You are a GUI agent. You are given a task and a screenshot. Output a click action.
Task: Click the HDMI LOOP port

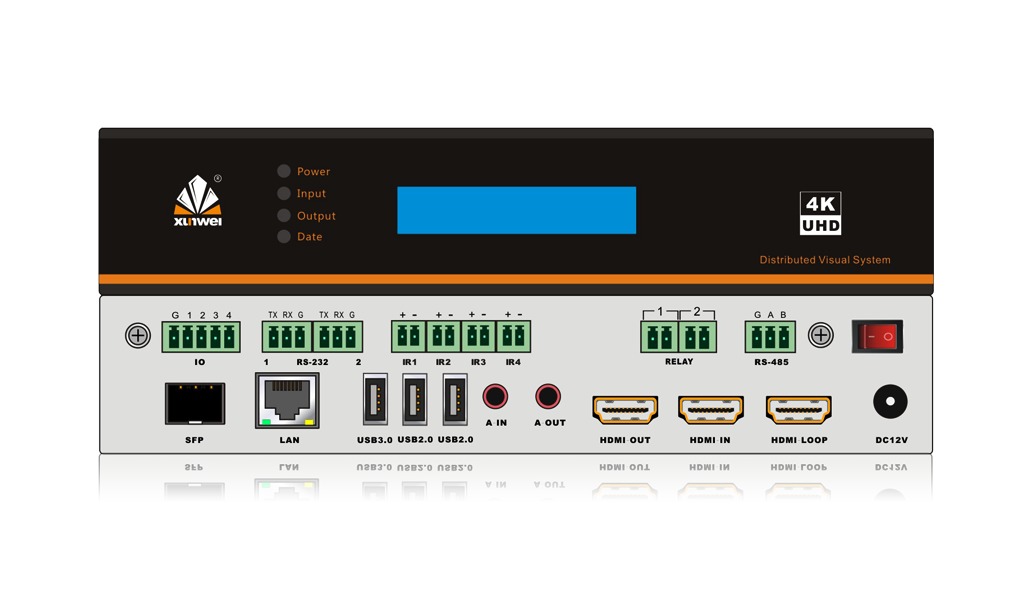[799, 409]
